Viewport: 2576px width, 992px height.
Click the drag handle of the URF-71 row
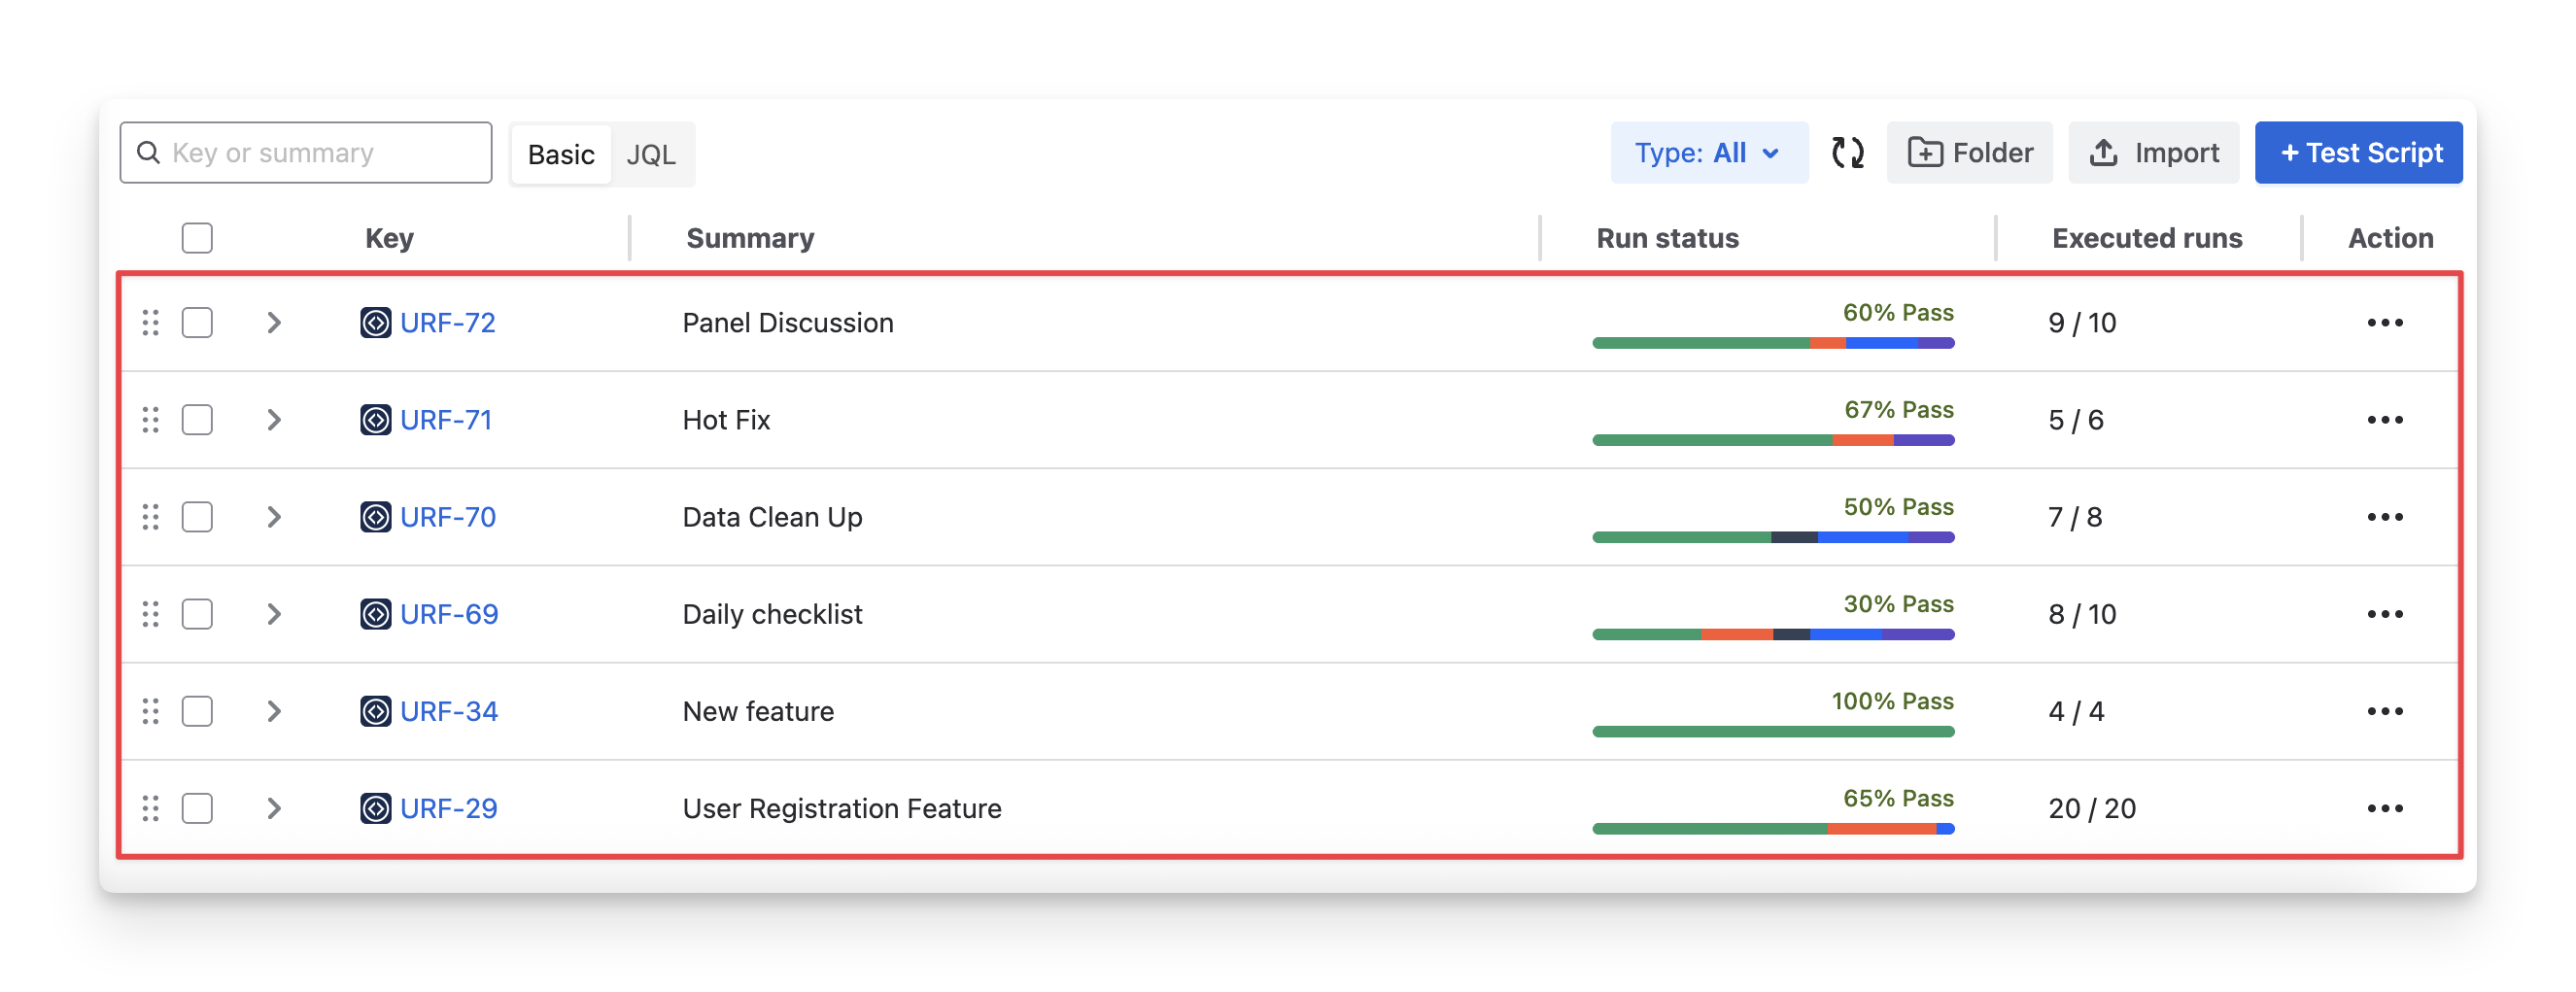(151, 420)
